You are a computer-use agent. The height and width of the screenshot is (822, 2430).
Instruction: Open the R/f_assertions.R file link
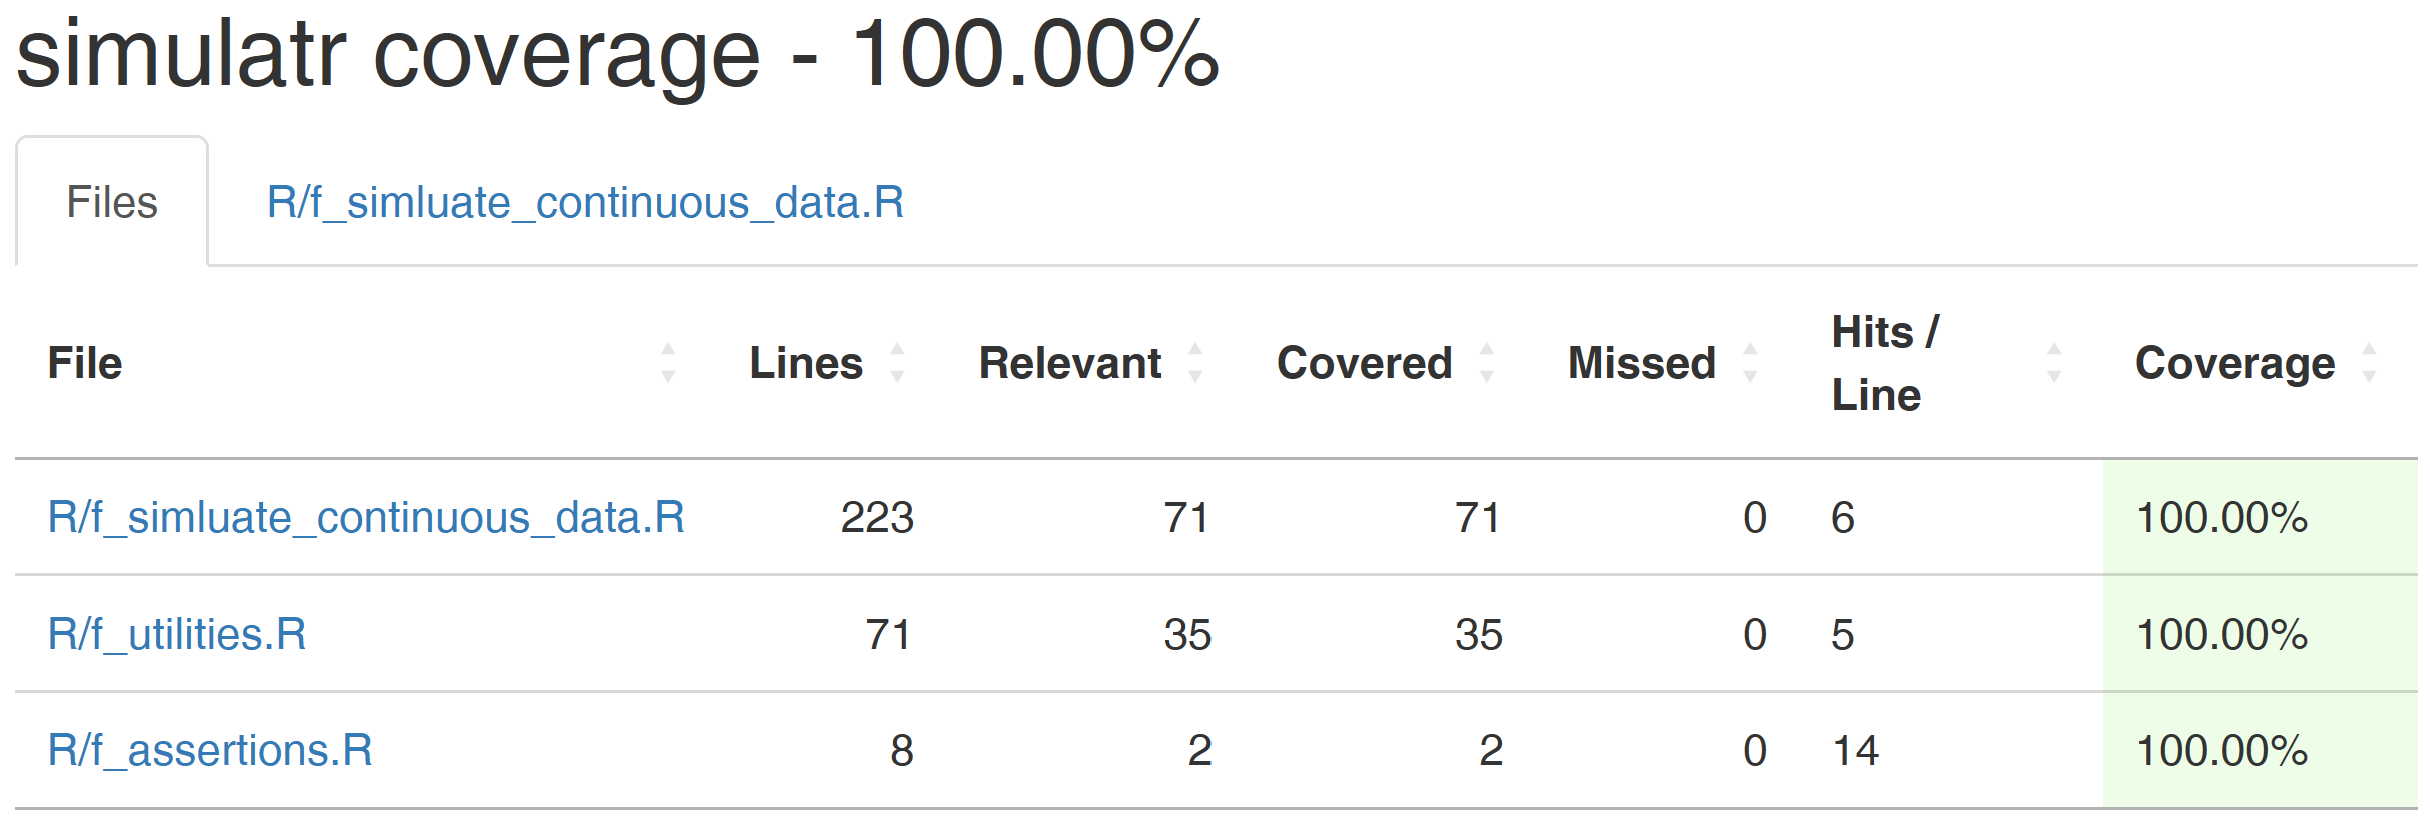pos(210,750)
